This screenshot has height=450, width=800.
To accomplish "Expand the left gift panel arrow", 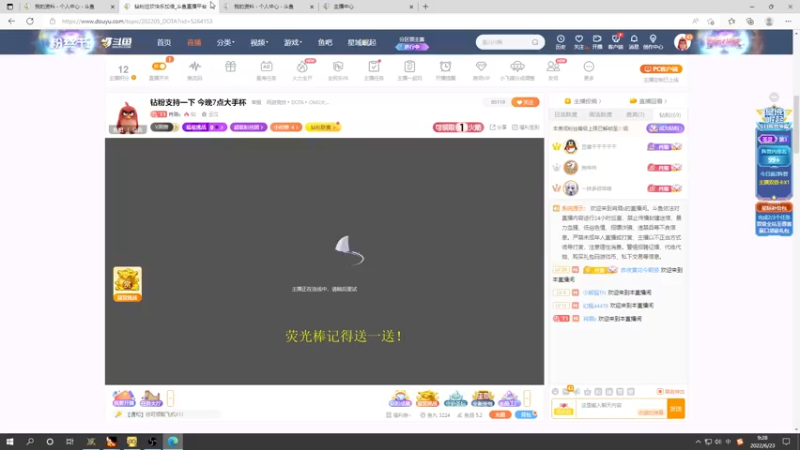I will coord(170,398).
